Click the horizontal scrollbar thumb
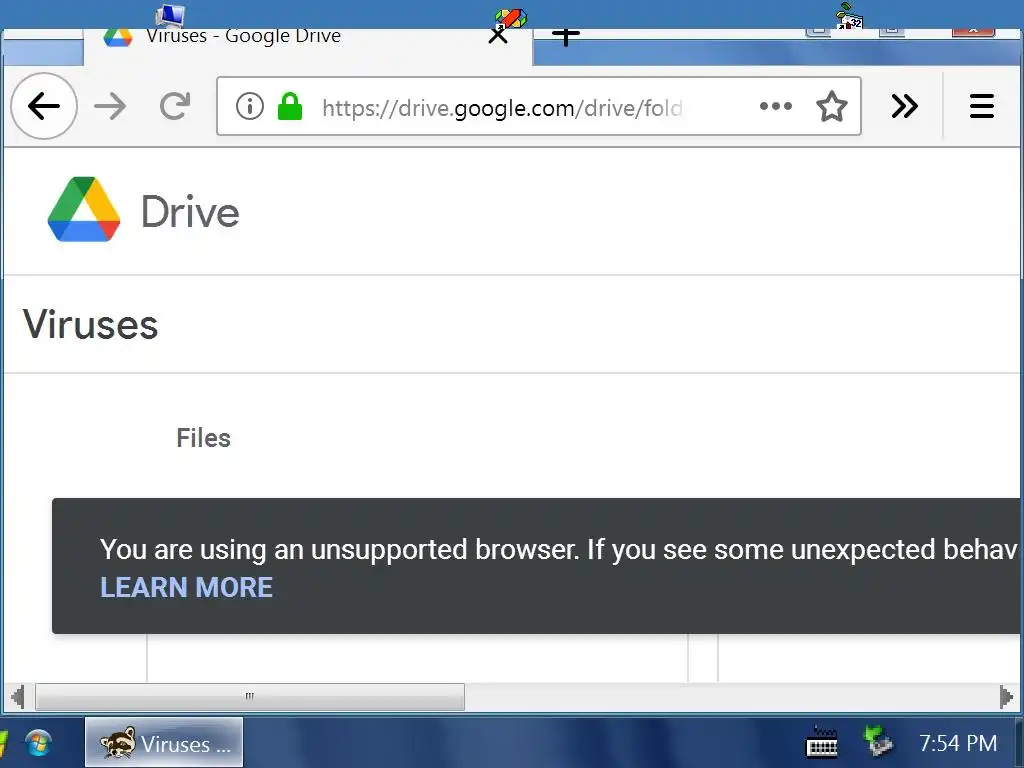 (x=249, y=696)
